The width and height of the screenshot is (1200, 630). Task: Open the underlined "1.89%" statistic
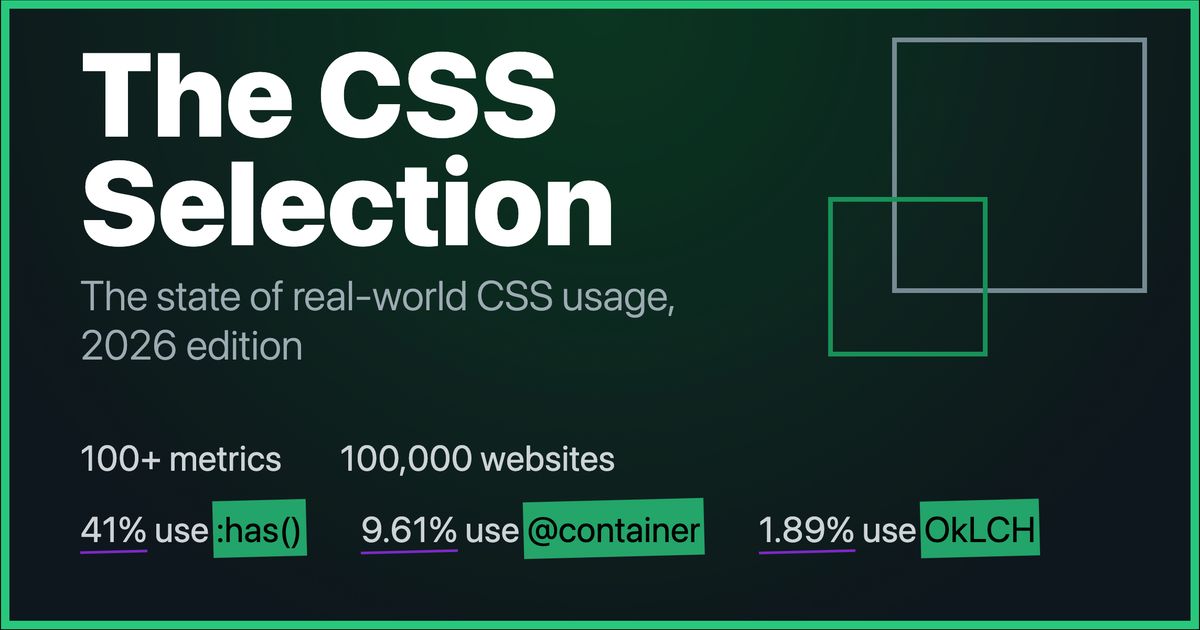coord(807,532)
